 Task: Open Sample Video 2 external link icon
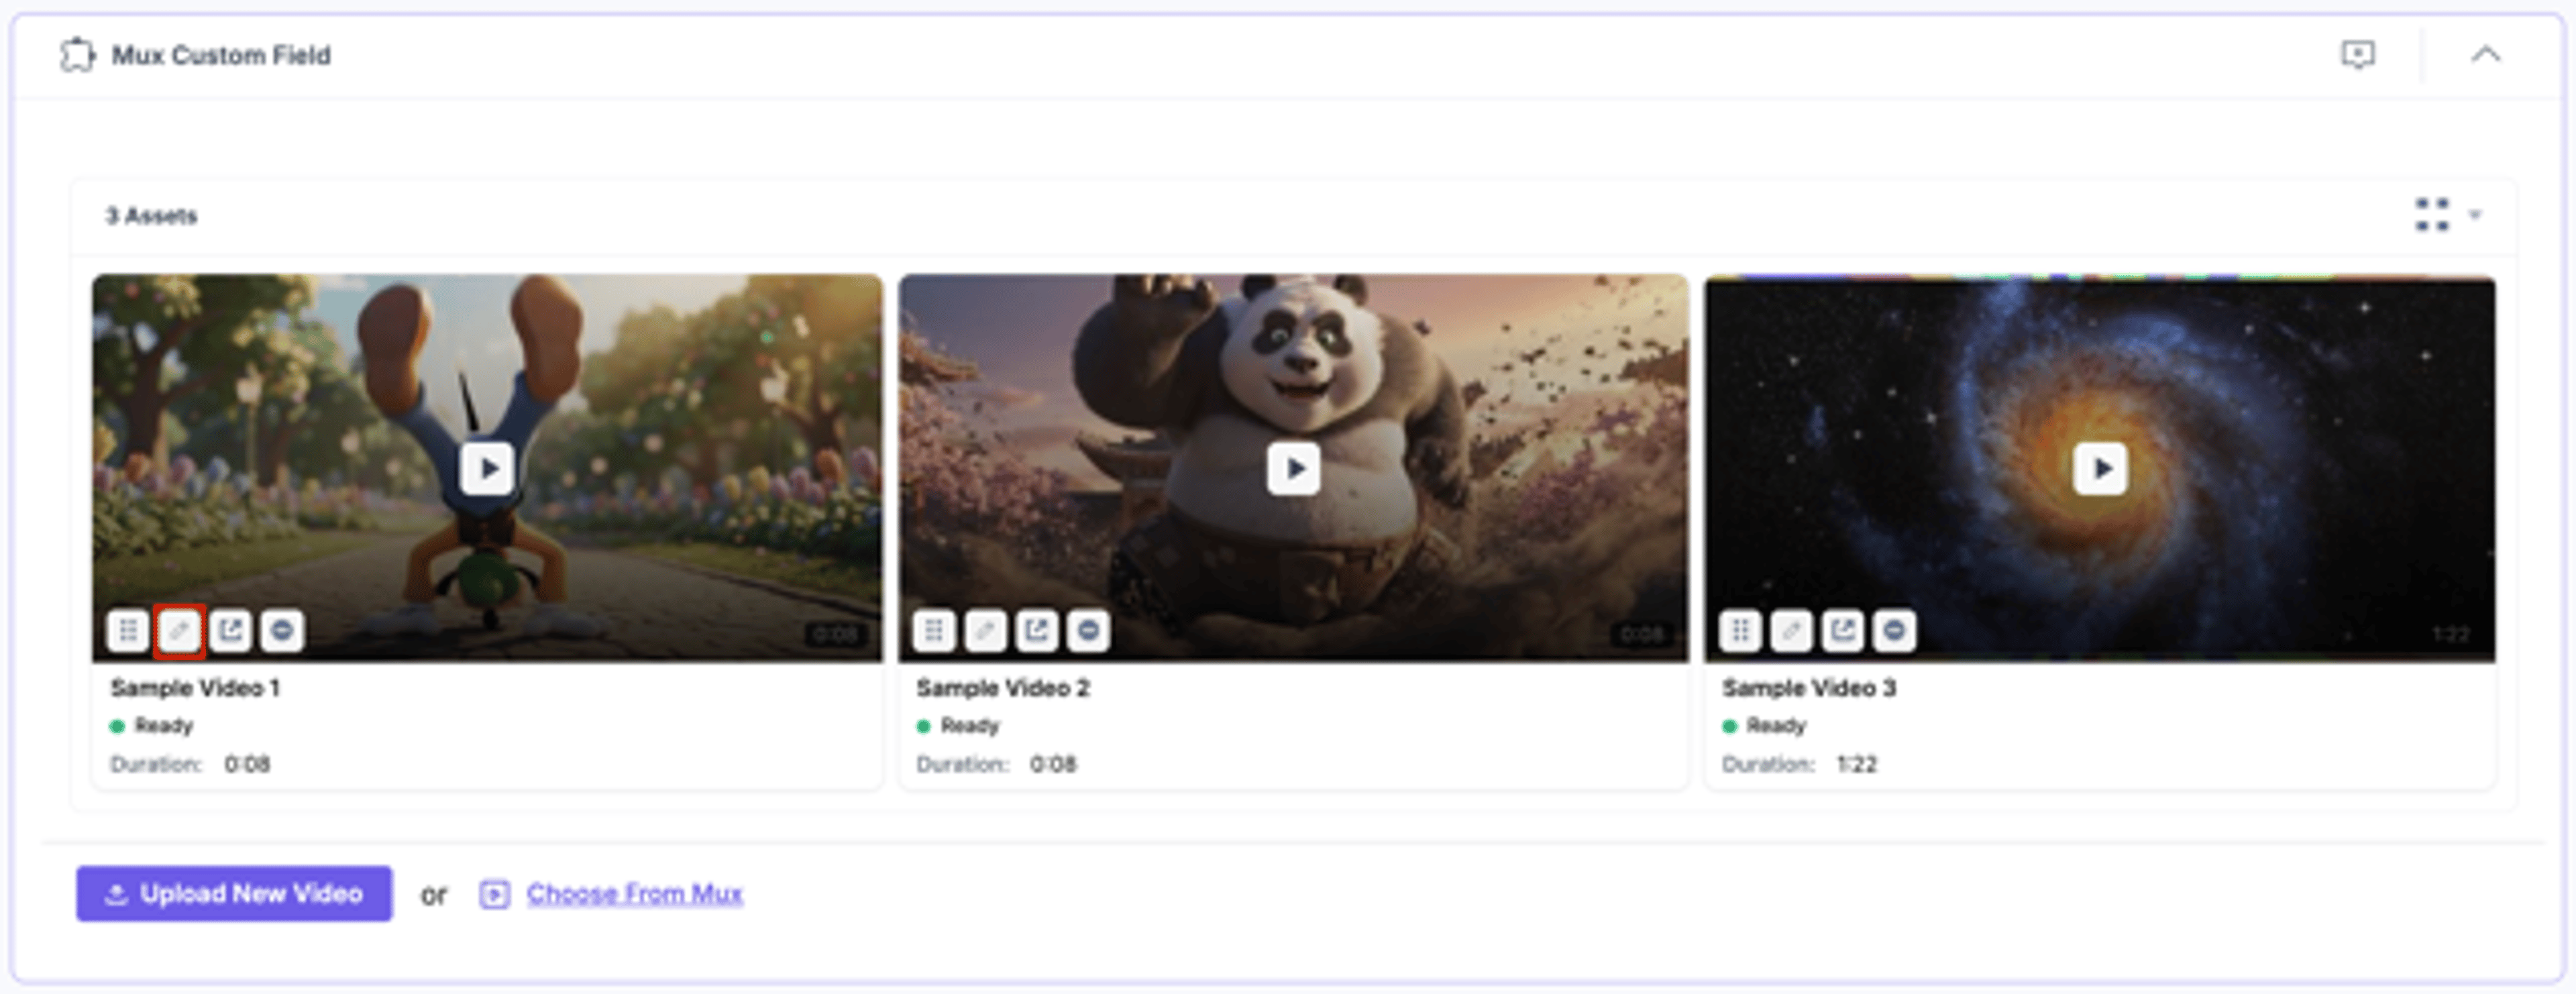coord(1037,631)
